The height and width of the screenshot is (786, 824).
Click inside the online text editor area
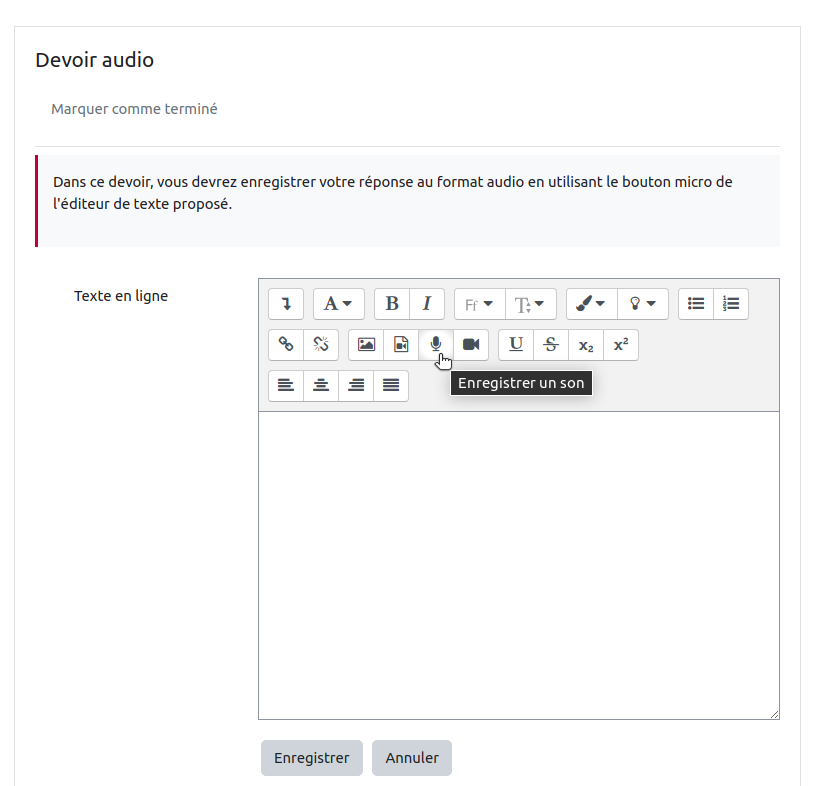click(x=518, y=565)
